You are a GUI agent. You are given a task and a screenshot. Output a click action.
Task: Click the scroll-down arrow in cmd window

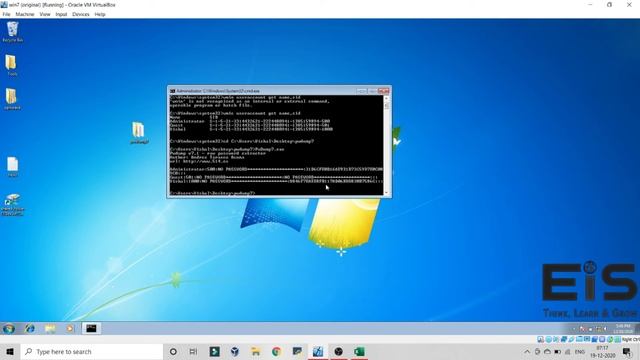pyautogui.click(x=386, y=192)
